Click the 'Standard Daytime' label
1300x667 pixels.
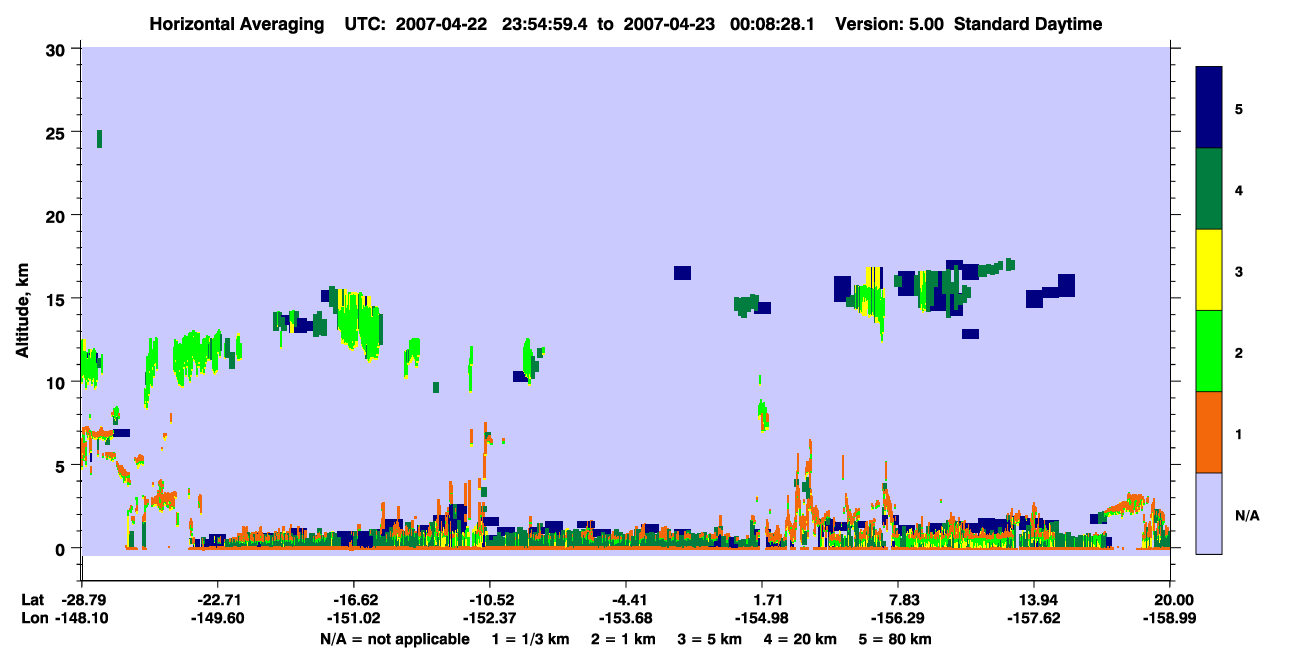click(x=1028, y=24)
